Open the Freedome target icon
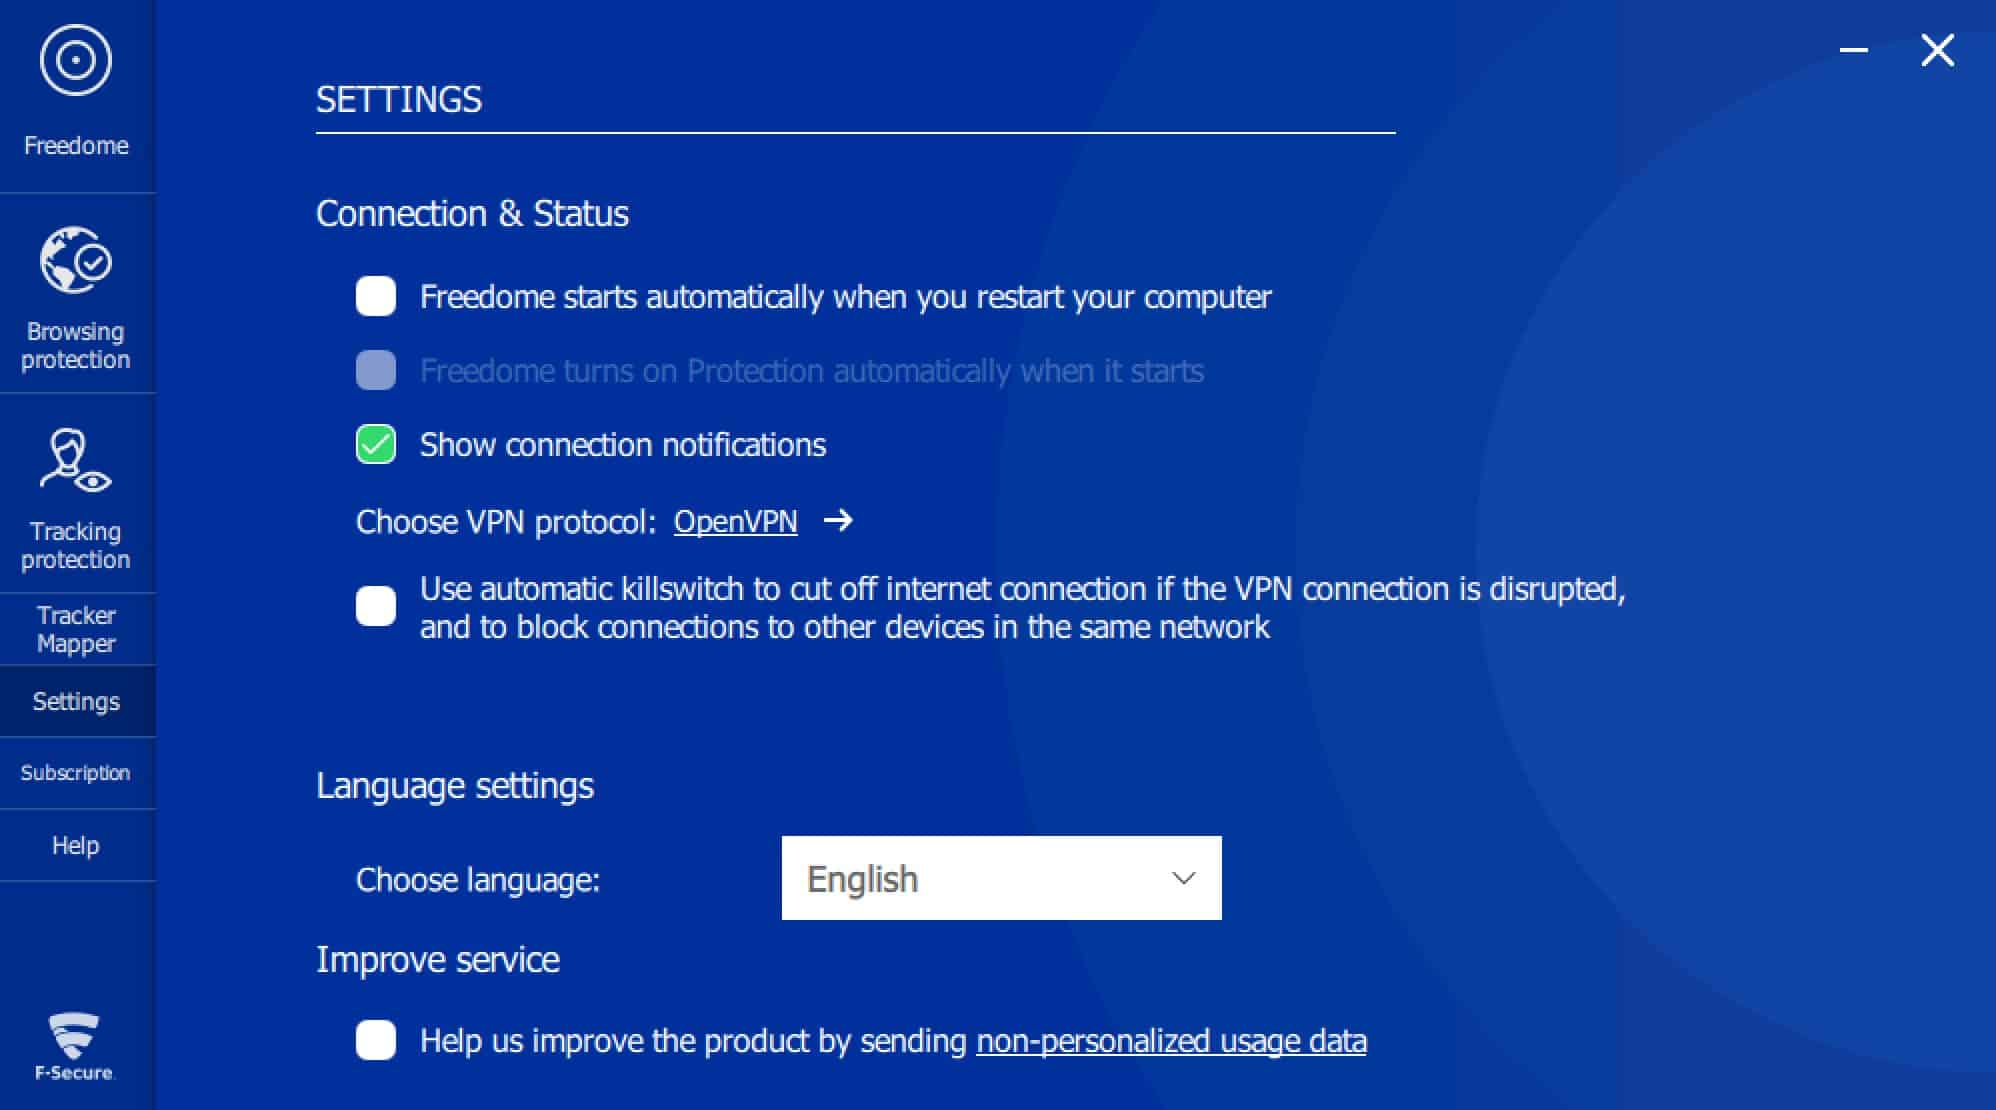The width and height of the screenshot is (1996, 1110). 76,61
